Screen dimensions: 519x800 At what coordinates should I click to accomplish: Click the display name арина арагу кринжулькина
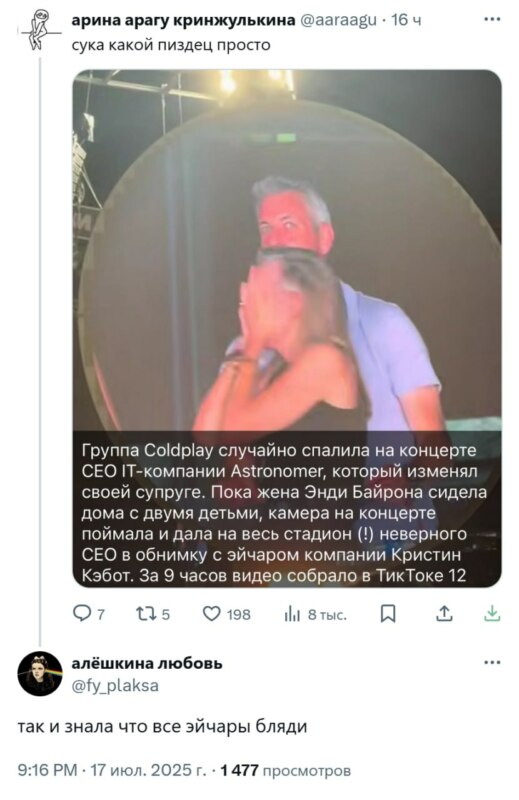(x=183, y=20)
